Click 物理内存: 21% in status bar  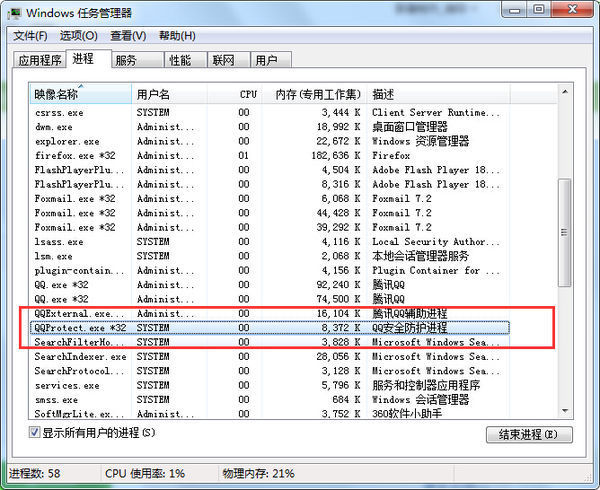point(258,474)
